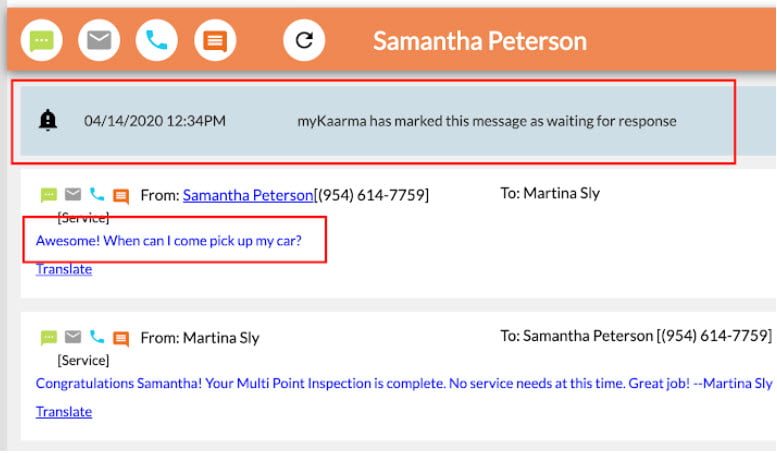Click 'To: Samantha Peterson [(954) 614-7759]' text
Image resolution: width=777 pixels, height=453 pixels.
coord(636,336)
